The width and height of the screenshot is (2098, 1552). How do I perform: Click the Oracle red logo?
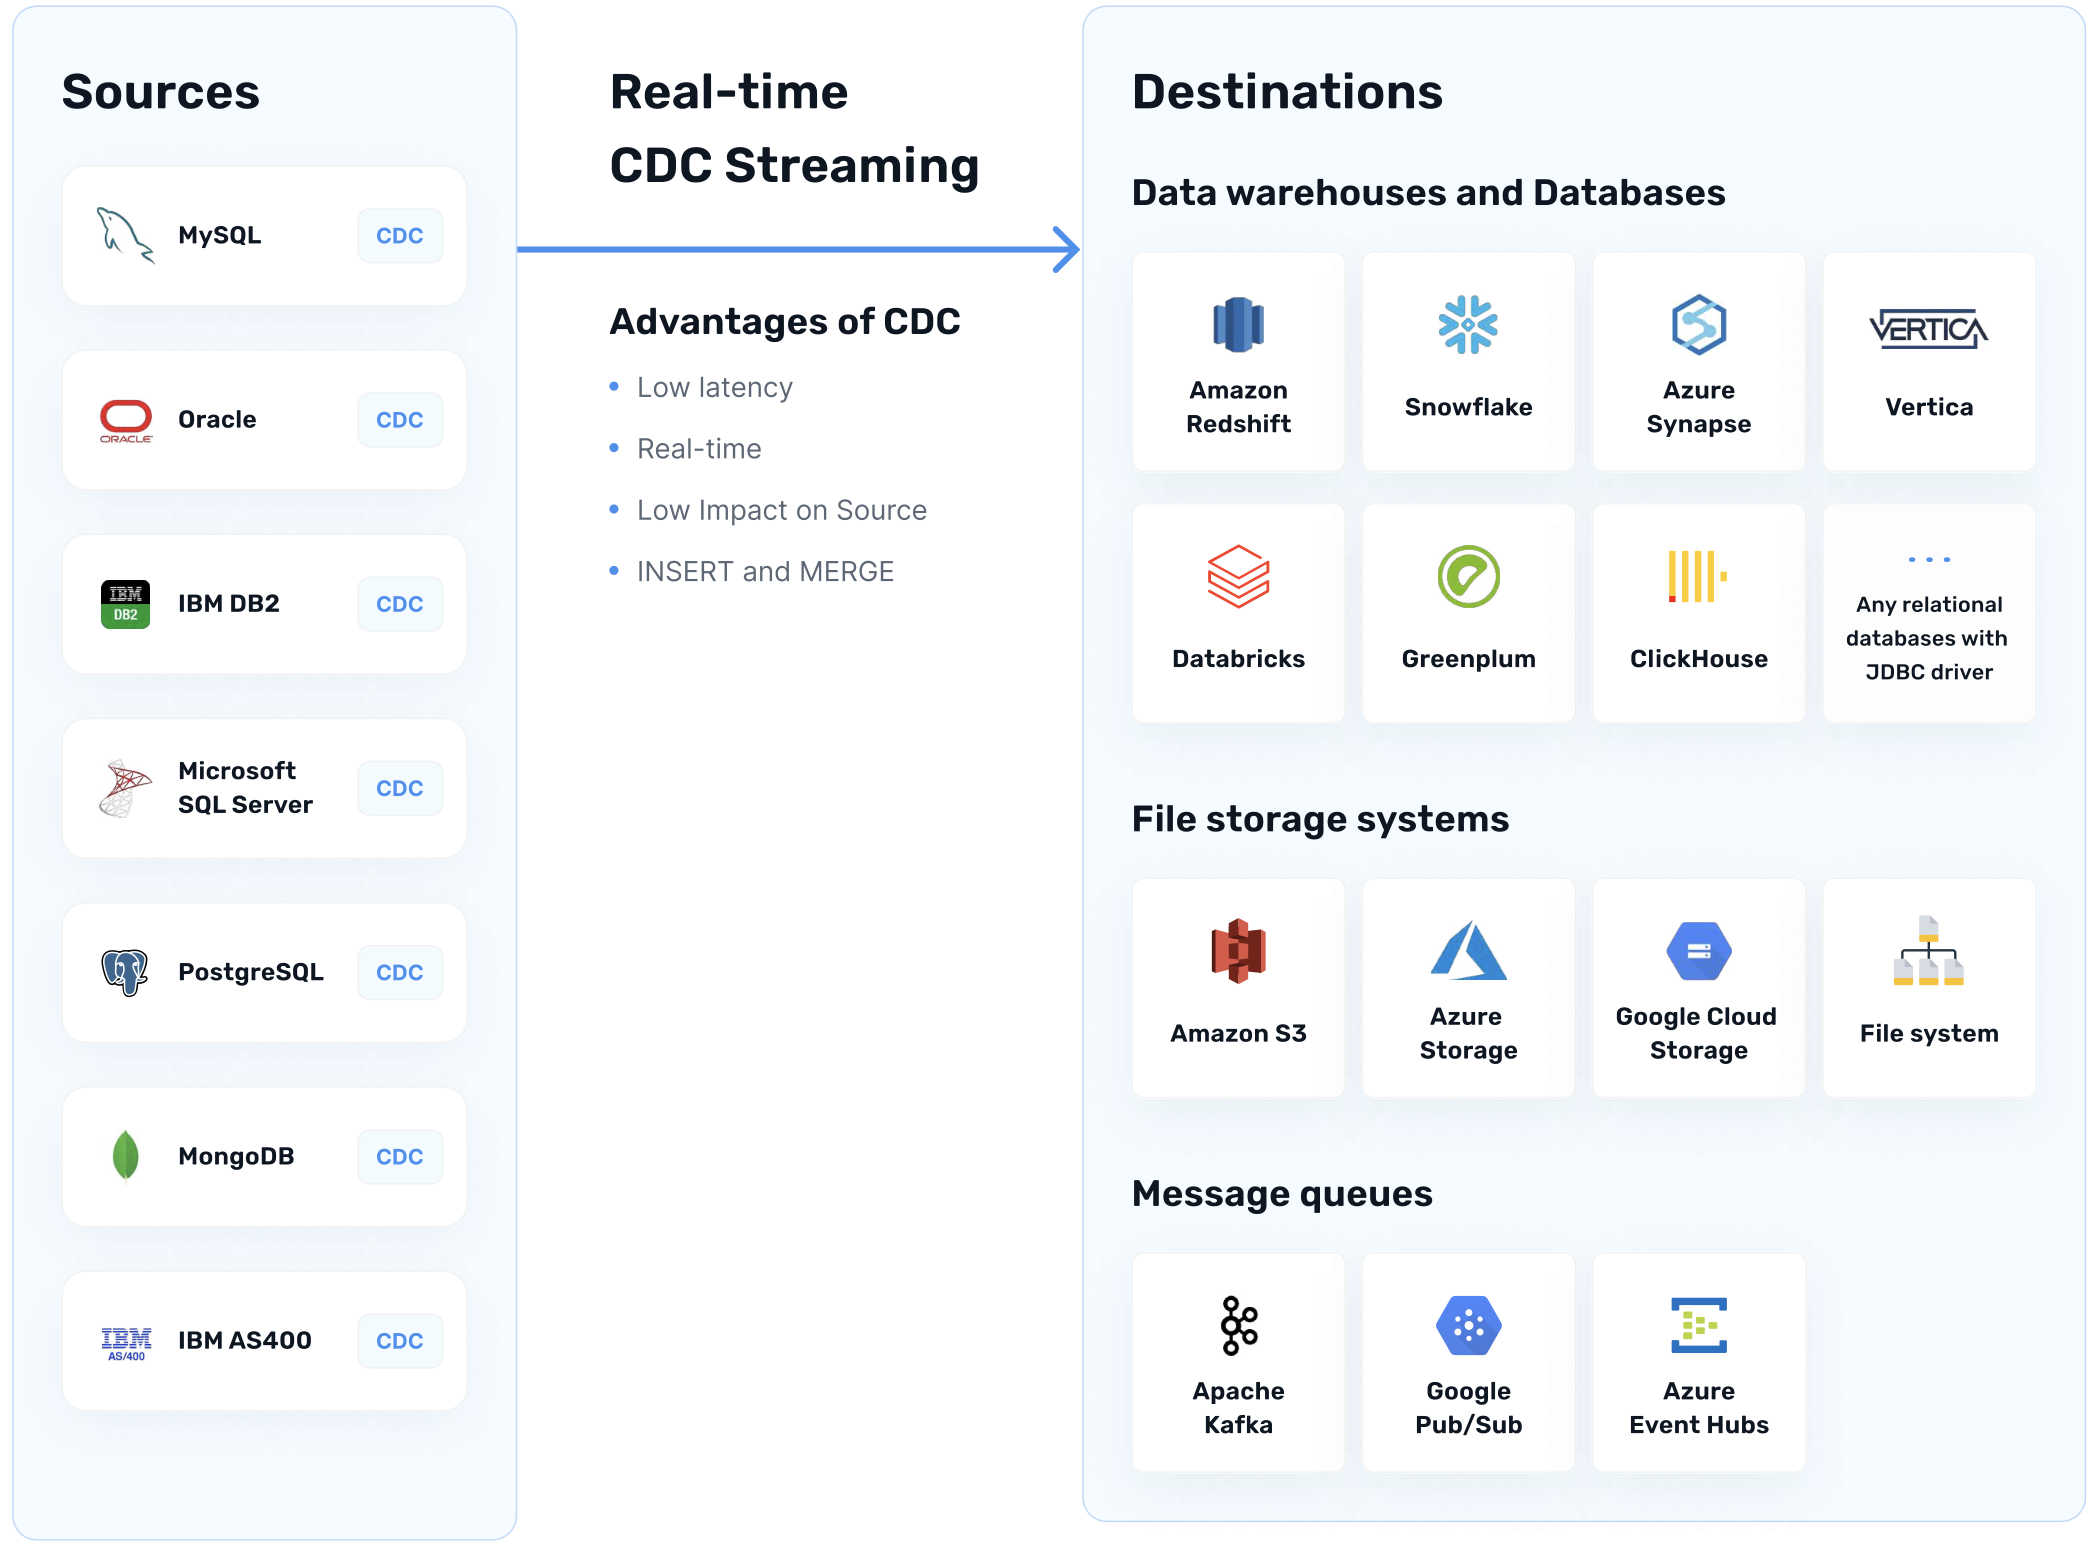pos(126,421)
